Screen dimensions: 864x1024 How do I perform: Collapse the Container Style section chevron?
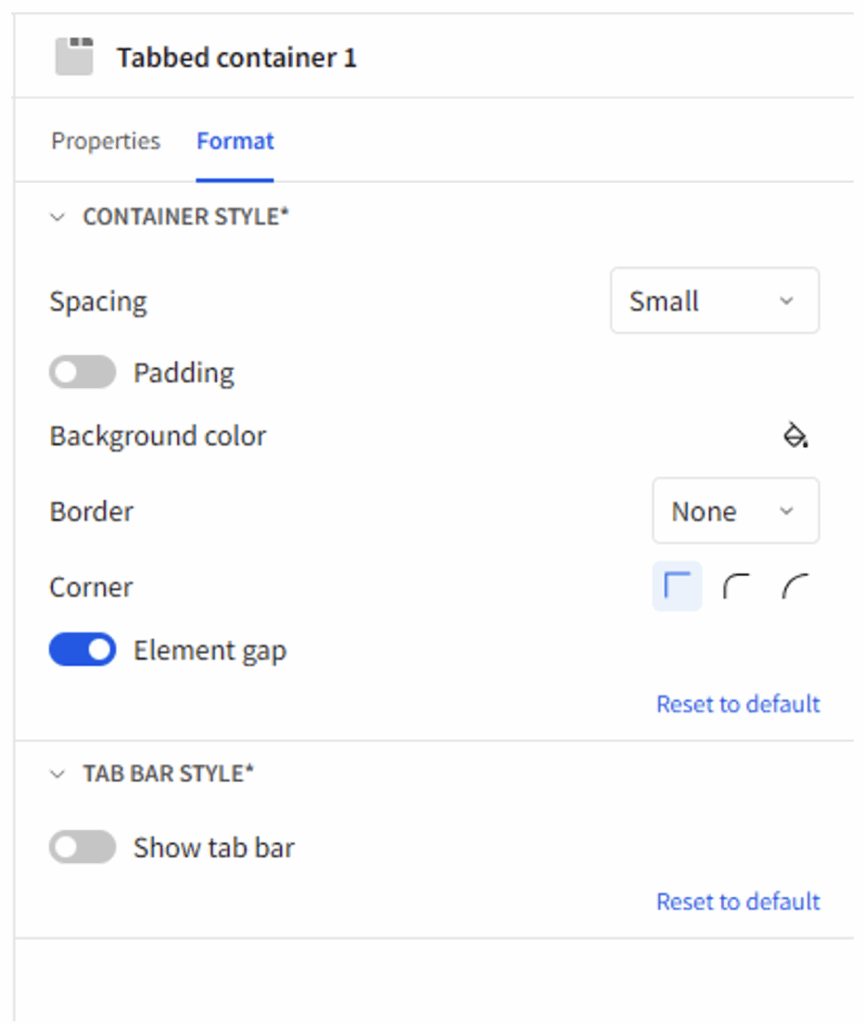(57, 217)
